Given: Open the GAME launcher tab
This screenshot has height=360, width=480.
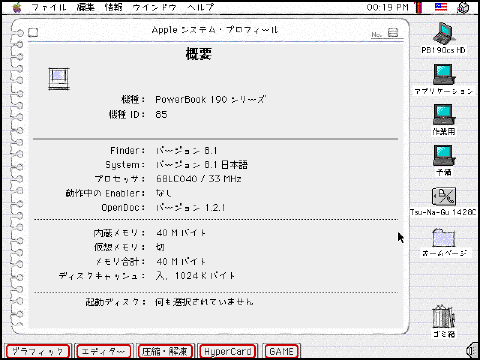Looking at the screenshot, I should click(281, 351).
